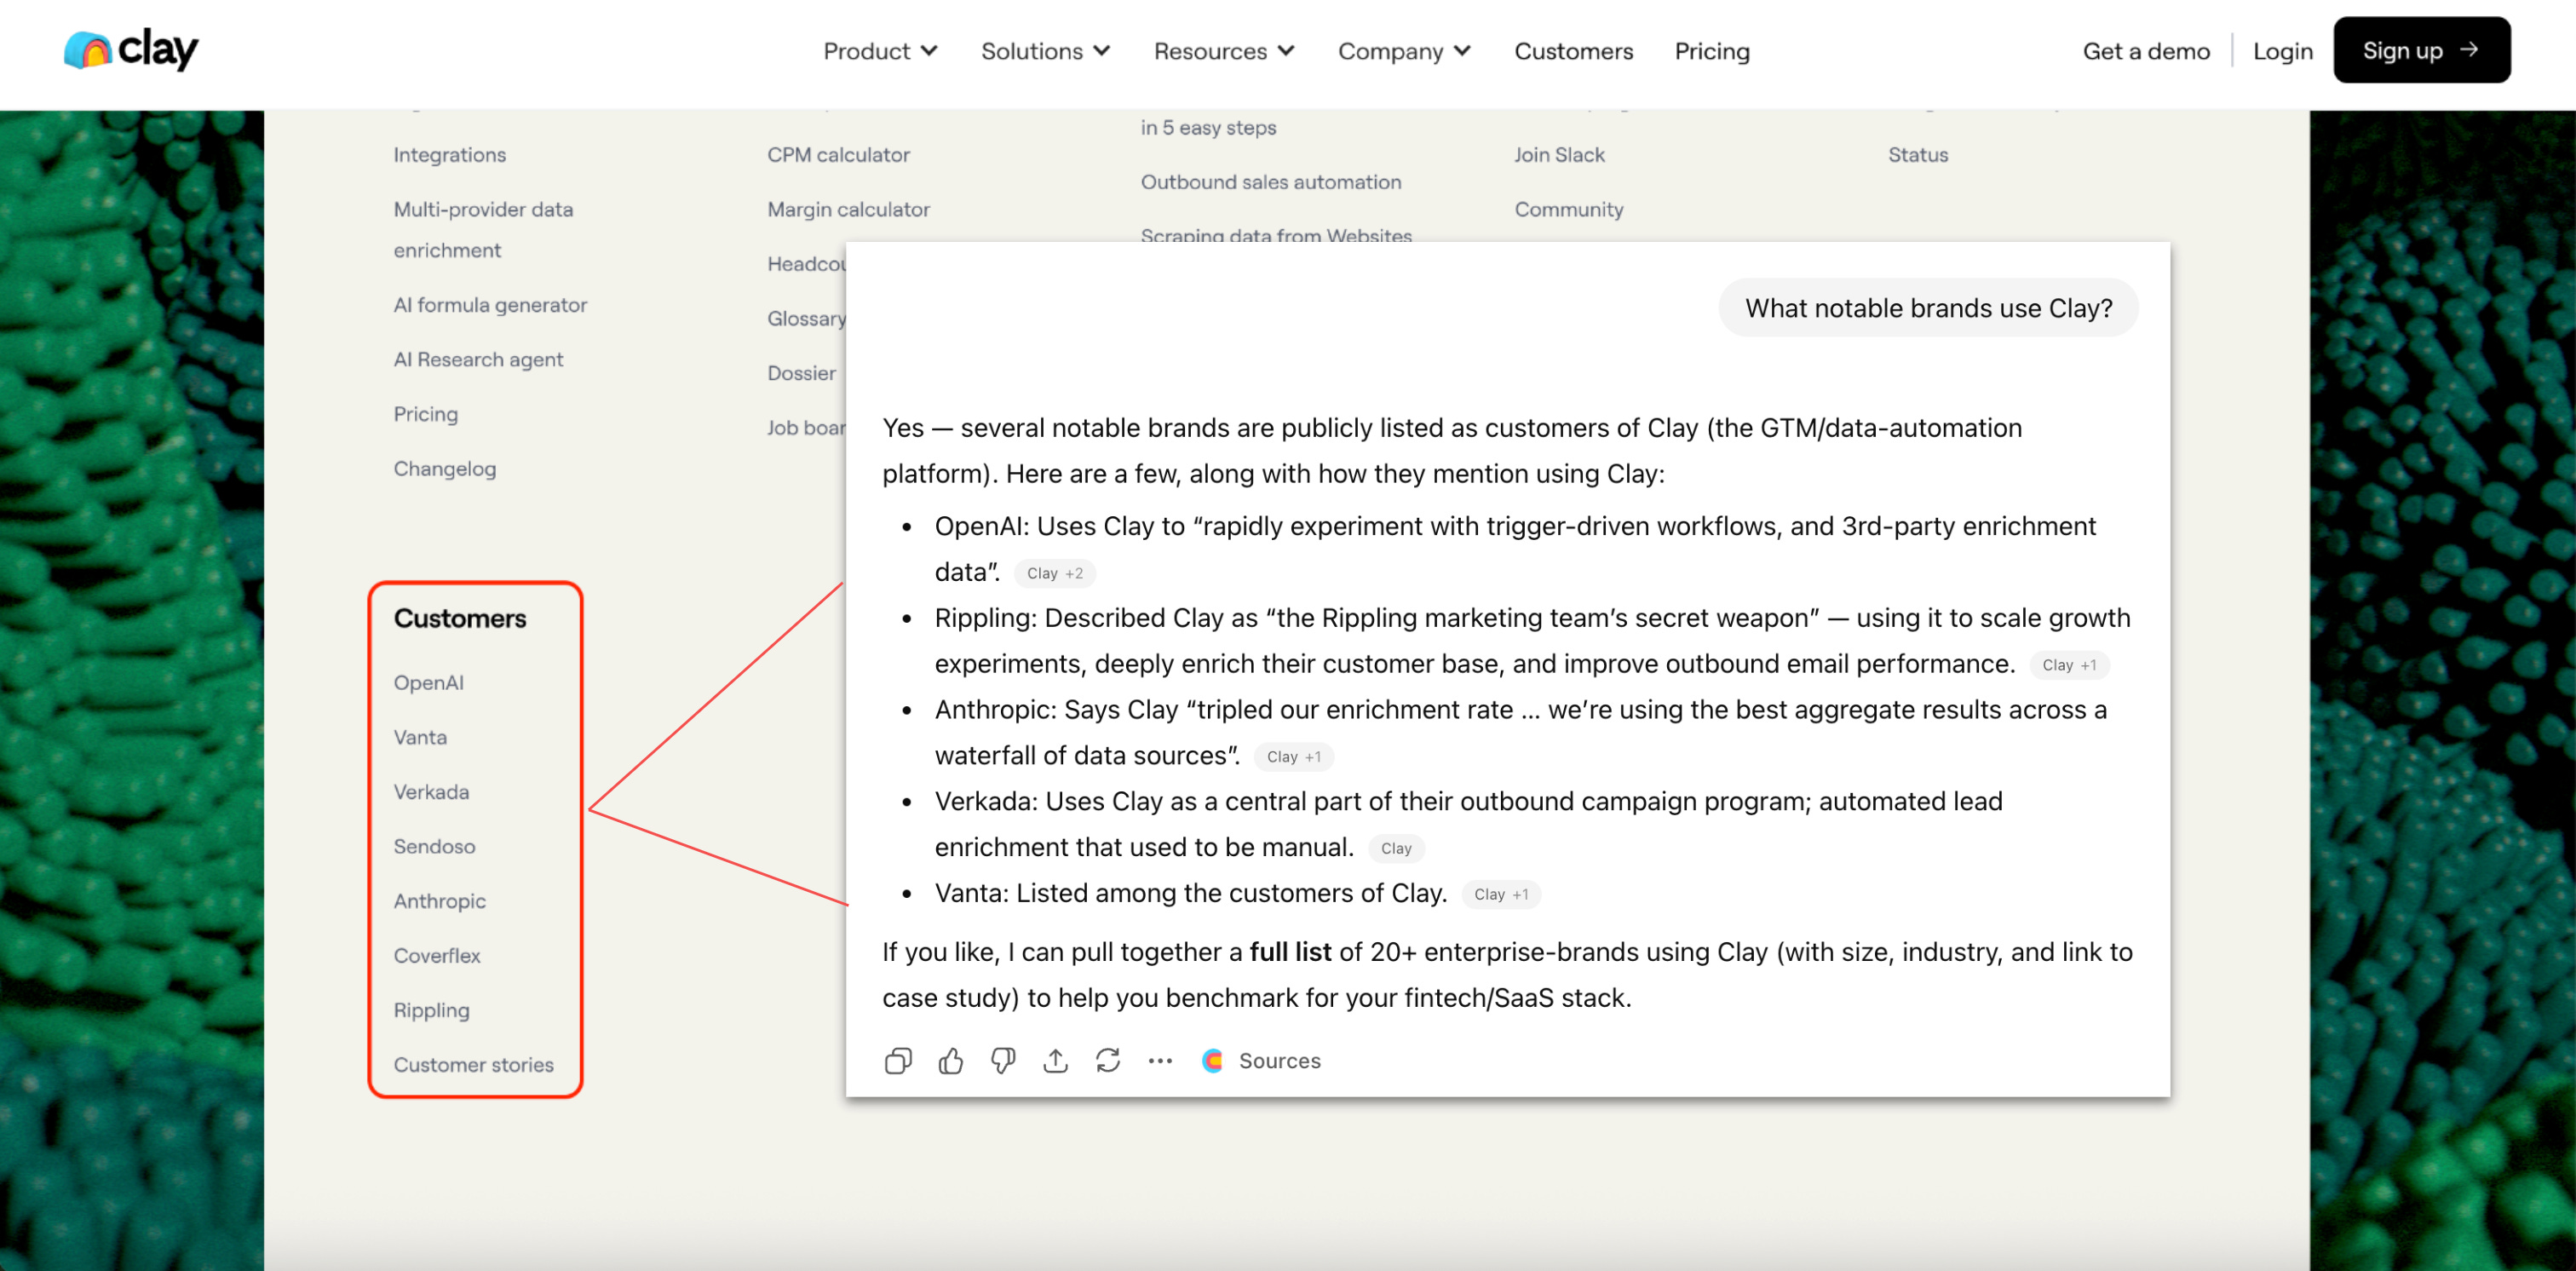Viewport: 2576px width, 1271px height.
Task: Click the Get a demo link
Action: [2146, 51]
